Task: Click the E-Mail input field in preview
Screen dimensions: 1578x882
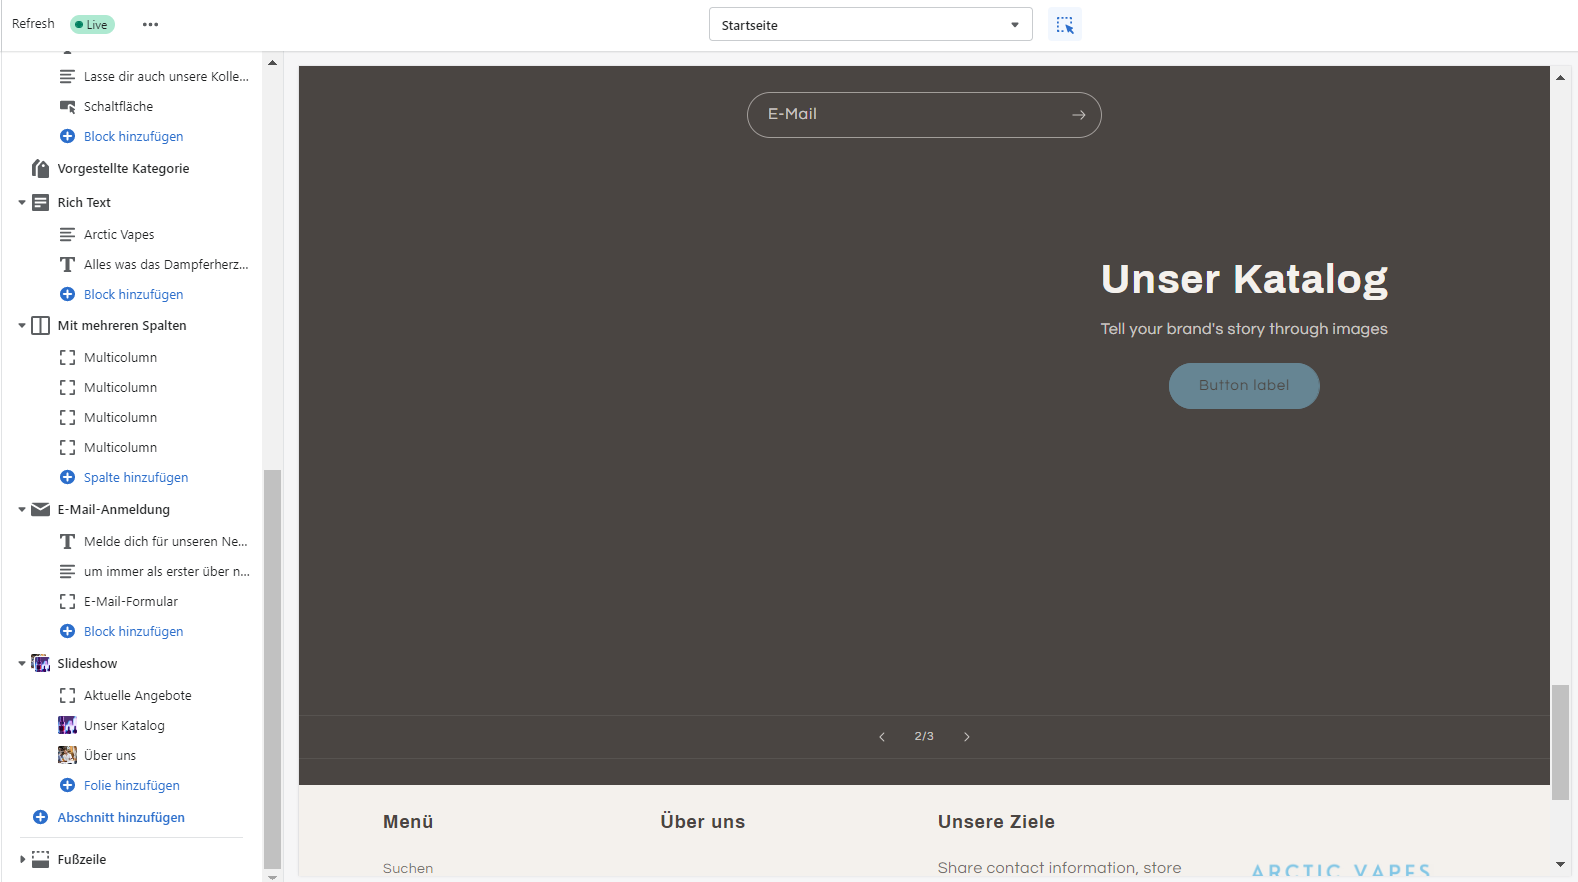Action: click(x=924, y=115)
